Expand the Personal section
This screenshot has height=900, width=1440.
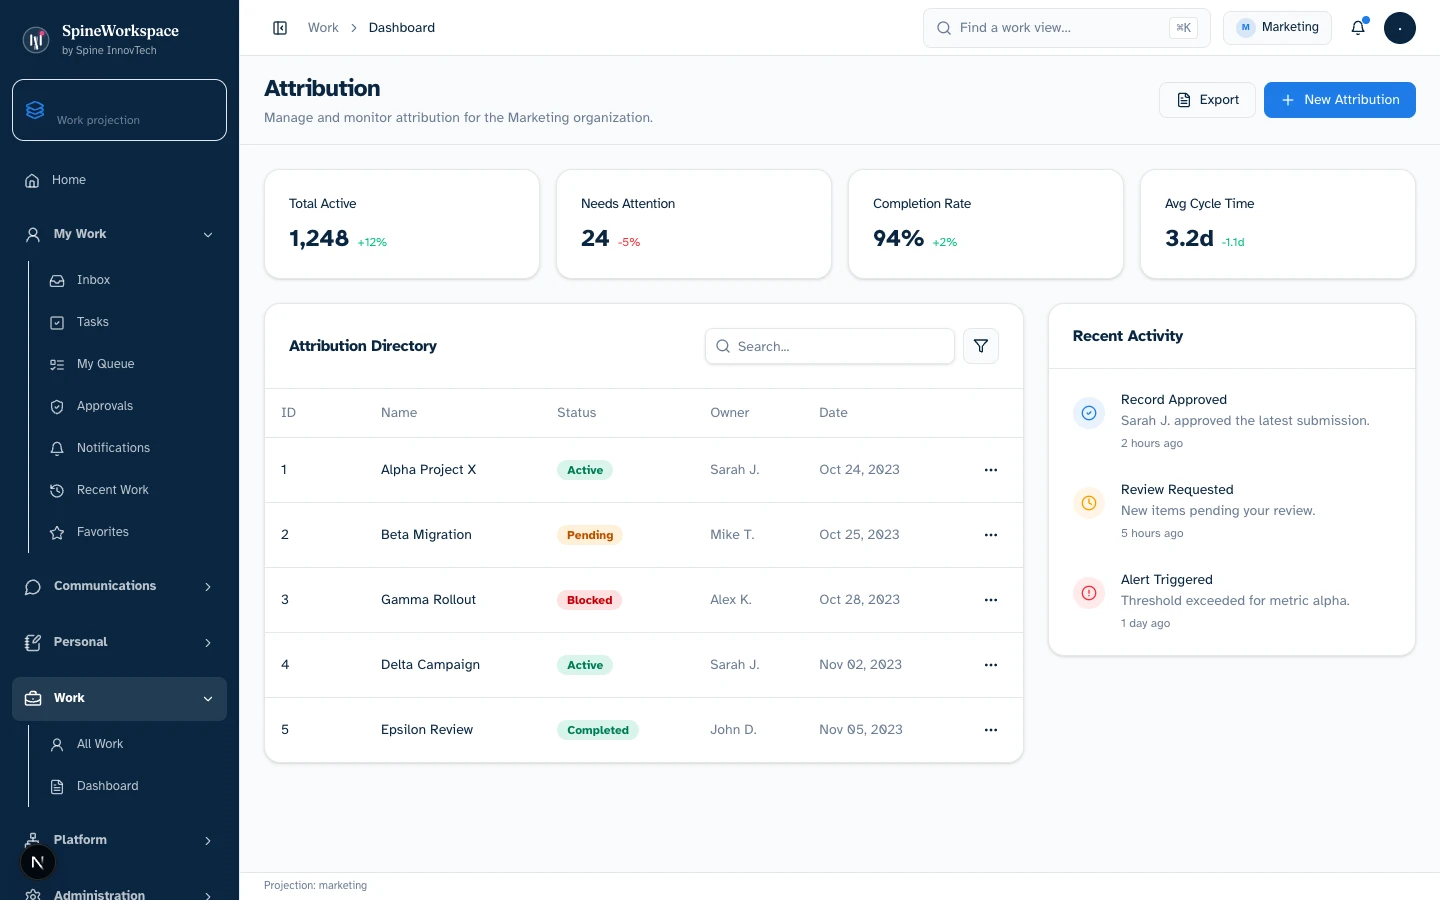119,642
